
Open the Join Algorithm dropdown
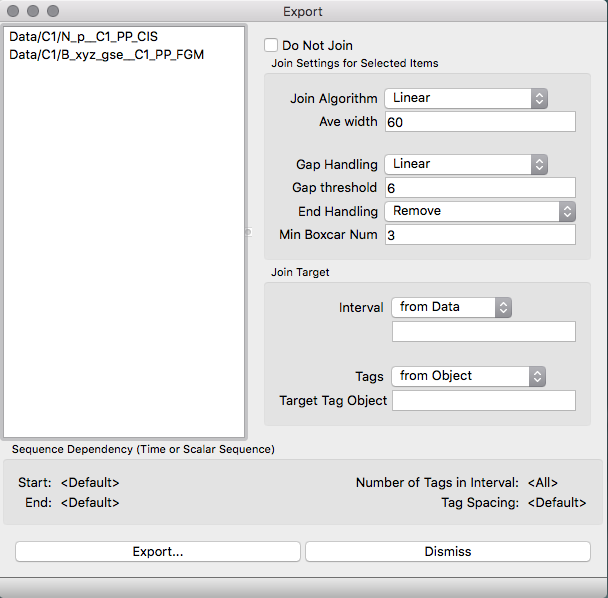tap(467, 98)
